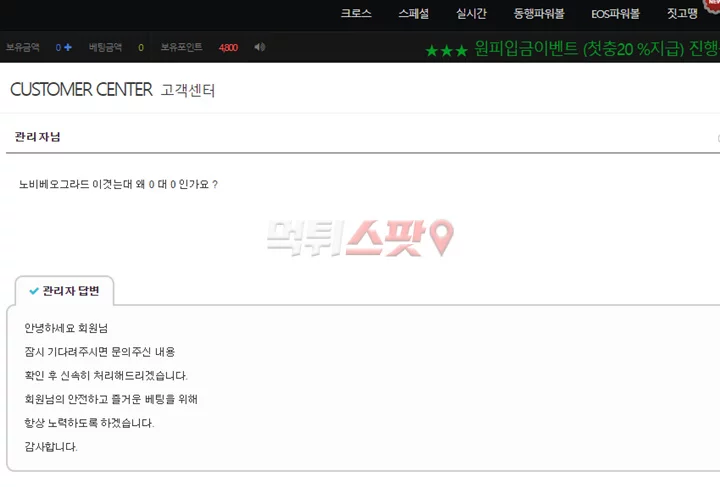Click the 먹튀스팟 watermark pin icon
Viewport: 720px width, 487px height.
click(x=442, y=236)
